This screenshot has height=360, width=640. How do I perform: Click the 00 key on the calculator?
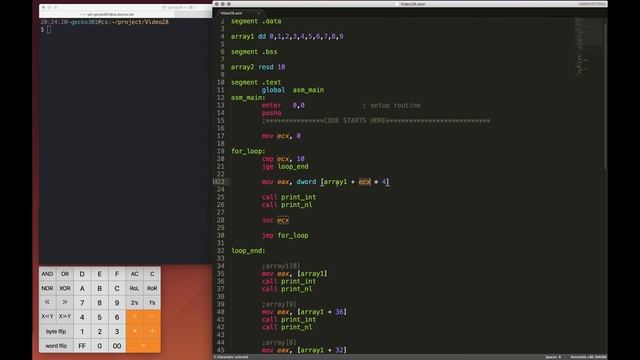click(117, 346)
